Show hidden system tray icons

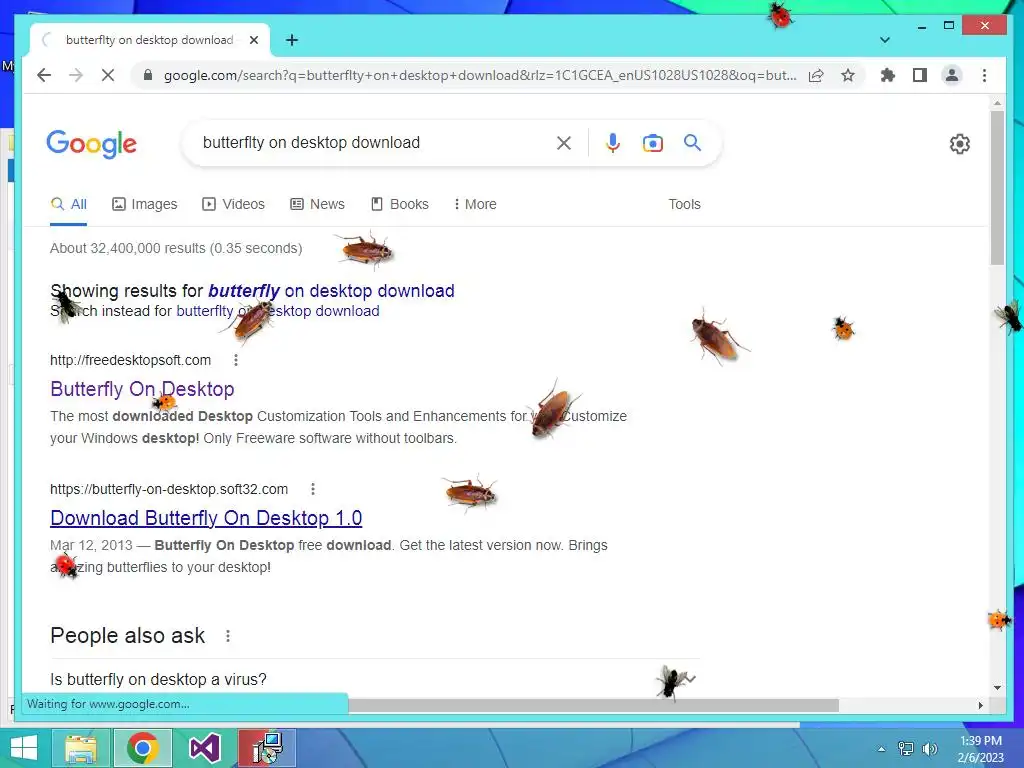tap(882, 749)
